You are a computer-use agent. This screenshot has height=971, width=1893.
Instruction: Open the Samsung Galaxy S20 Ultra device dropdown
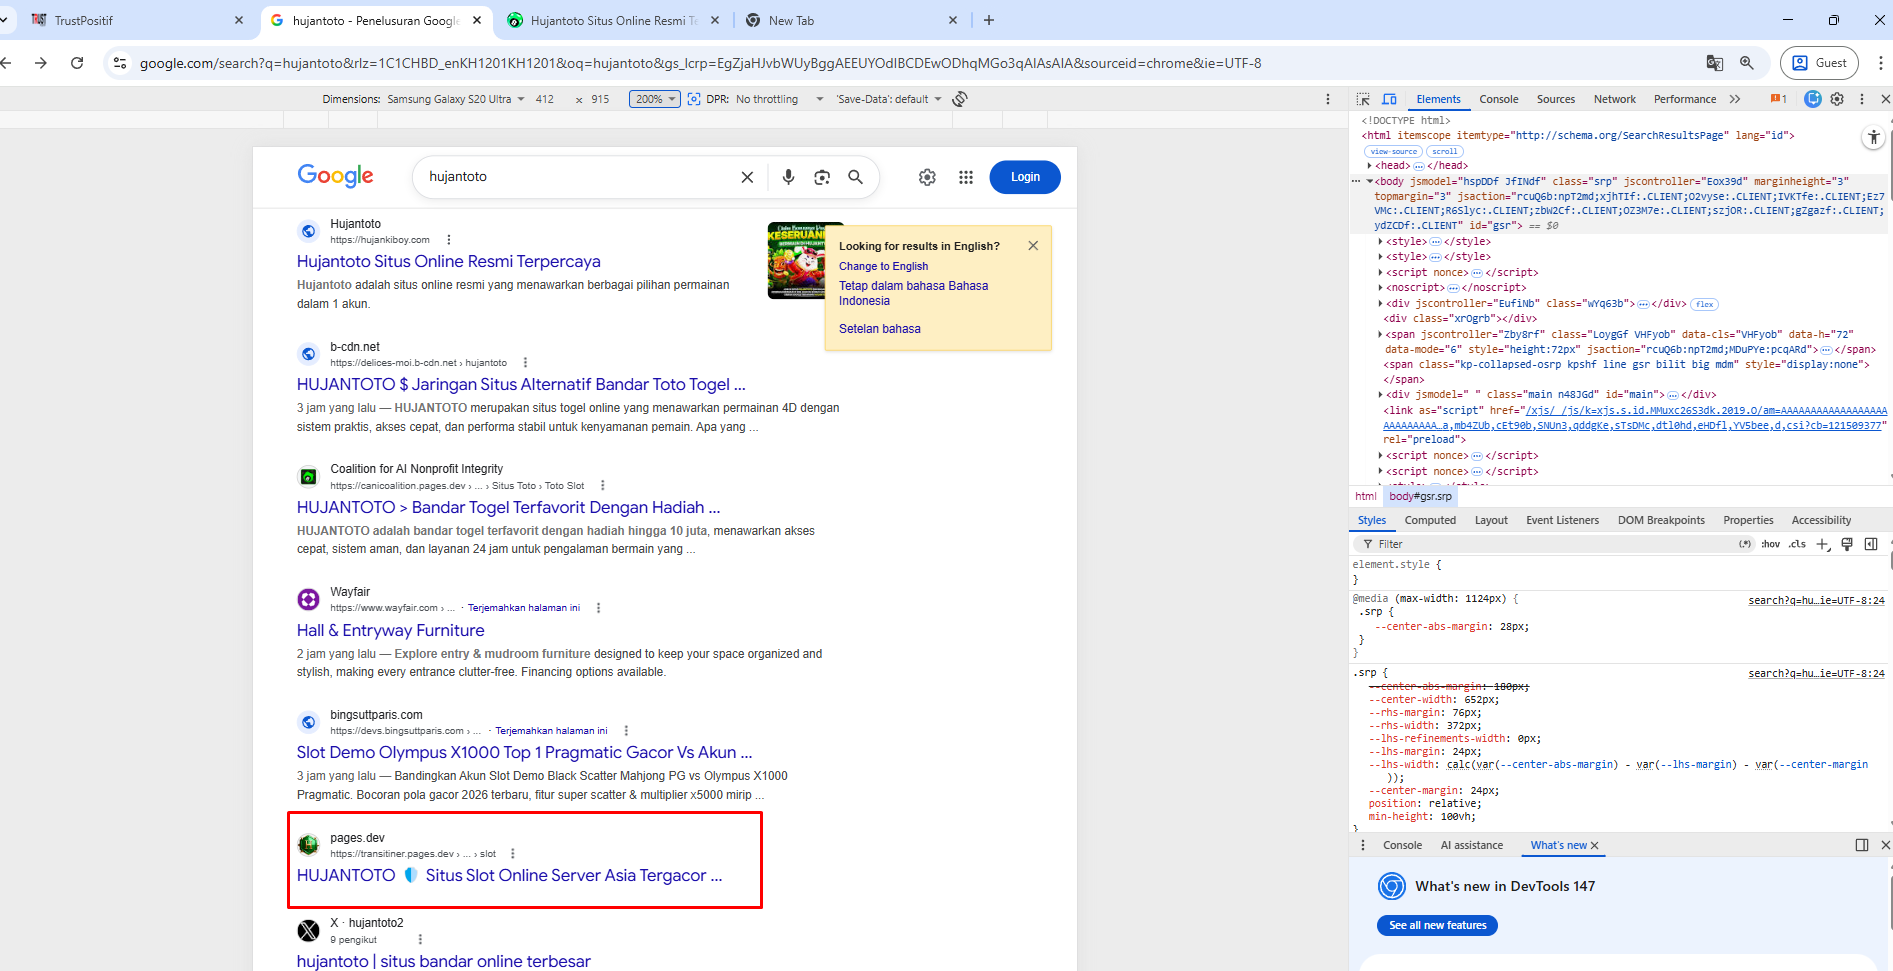click(x=455, y=99)
